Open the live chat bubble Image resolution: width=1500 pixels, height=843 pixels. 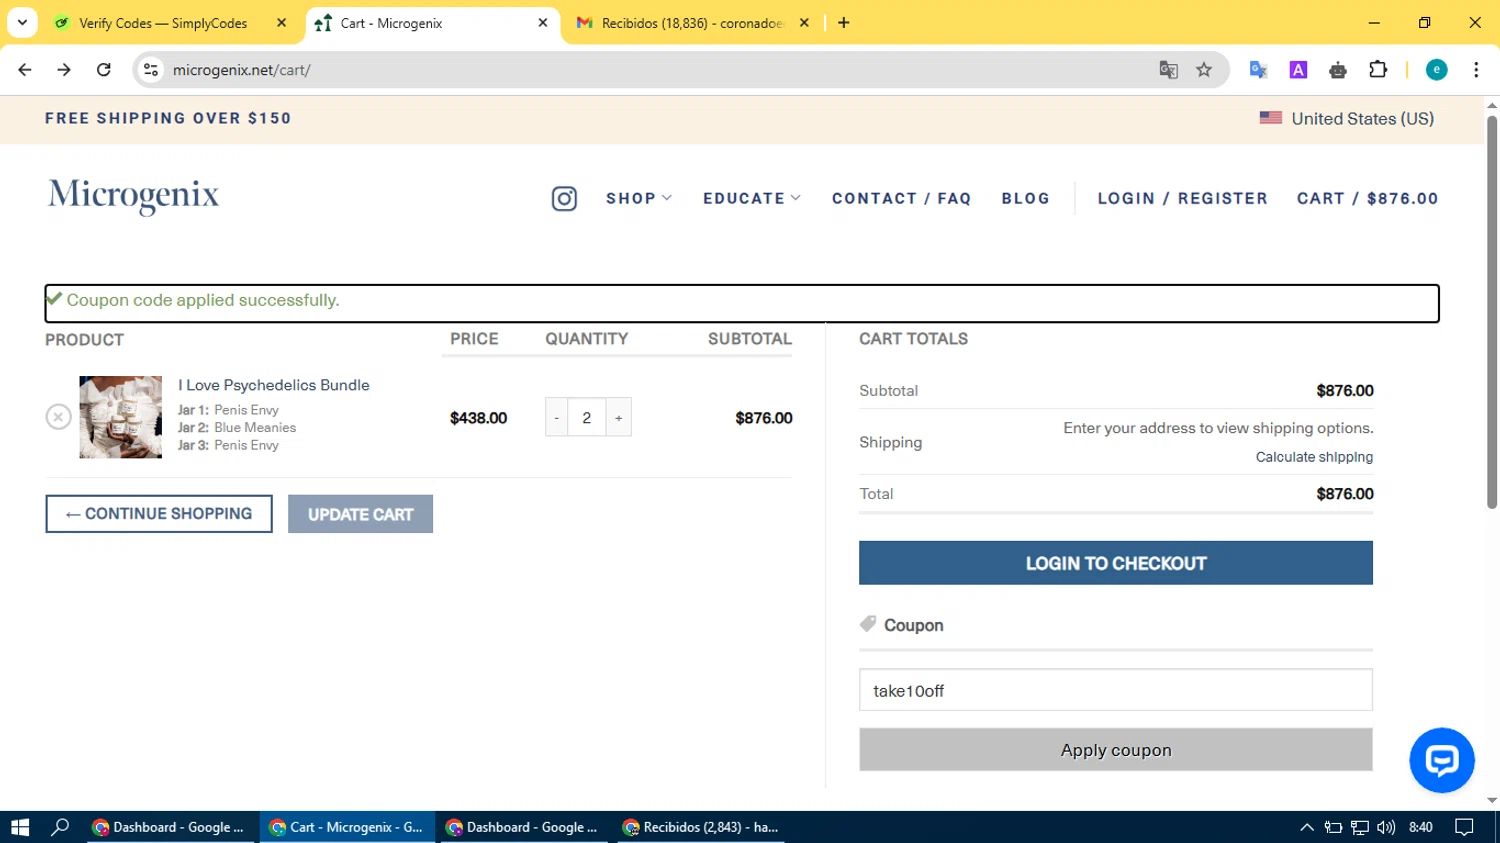pyautogui.click(x=1441, y=760)
